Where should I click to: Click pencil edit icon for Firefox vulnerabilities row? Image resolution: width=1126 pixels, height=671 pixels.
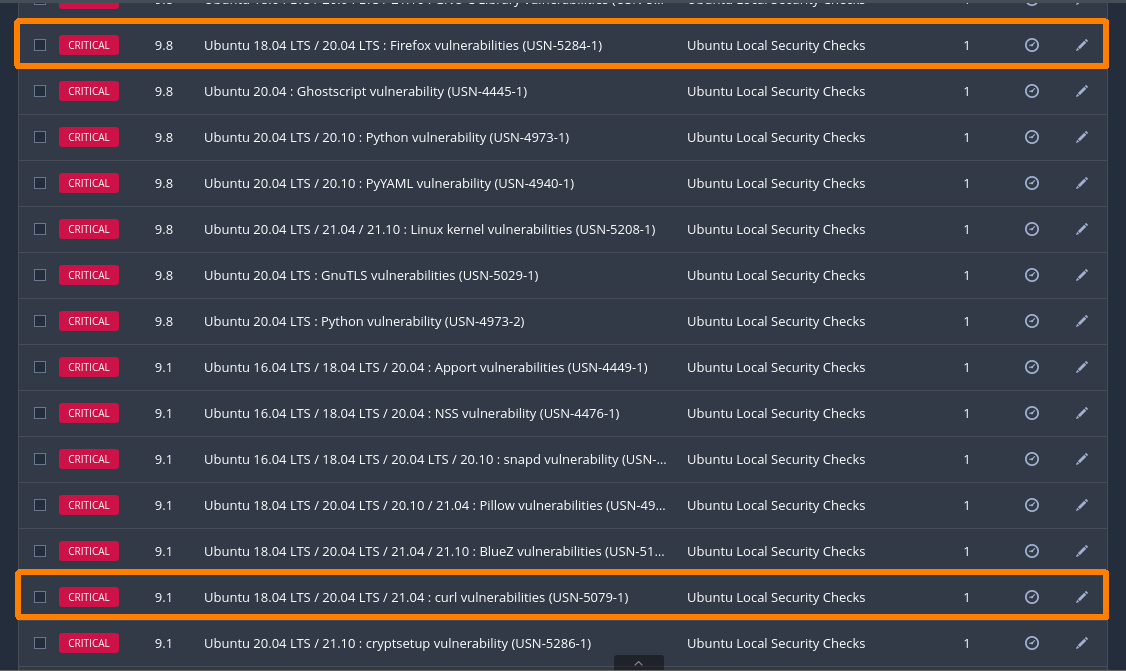[1081, 45]
